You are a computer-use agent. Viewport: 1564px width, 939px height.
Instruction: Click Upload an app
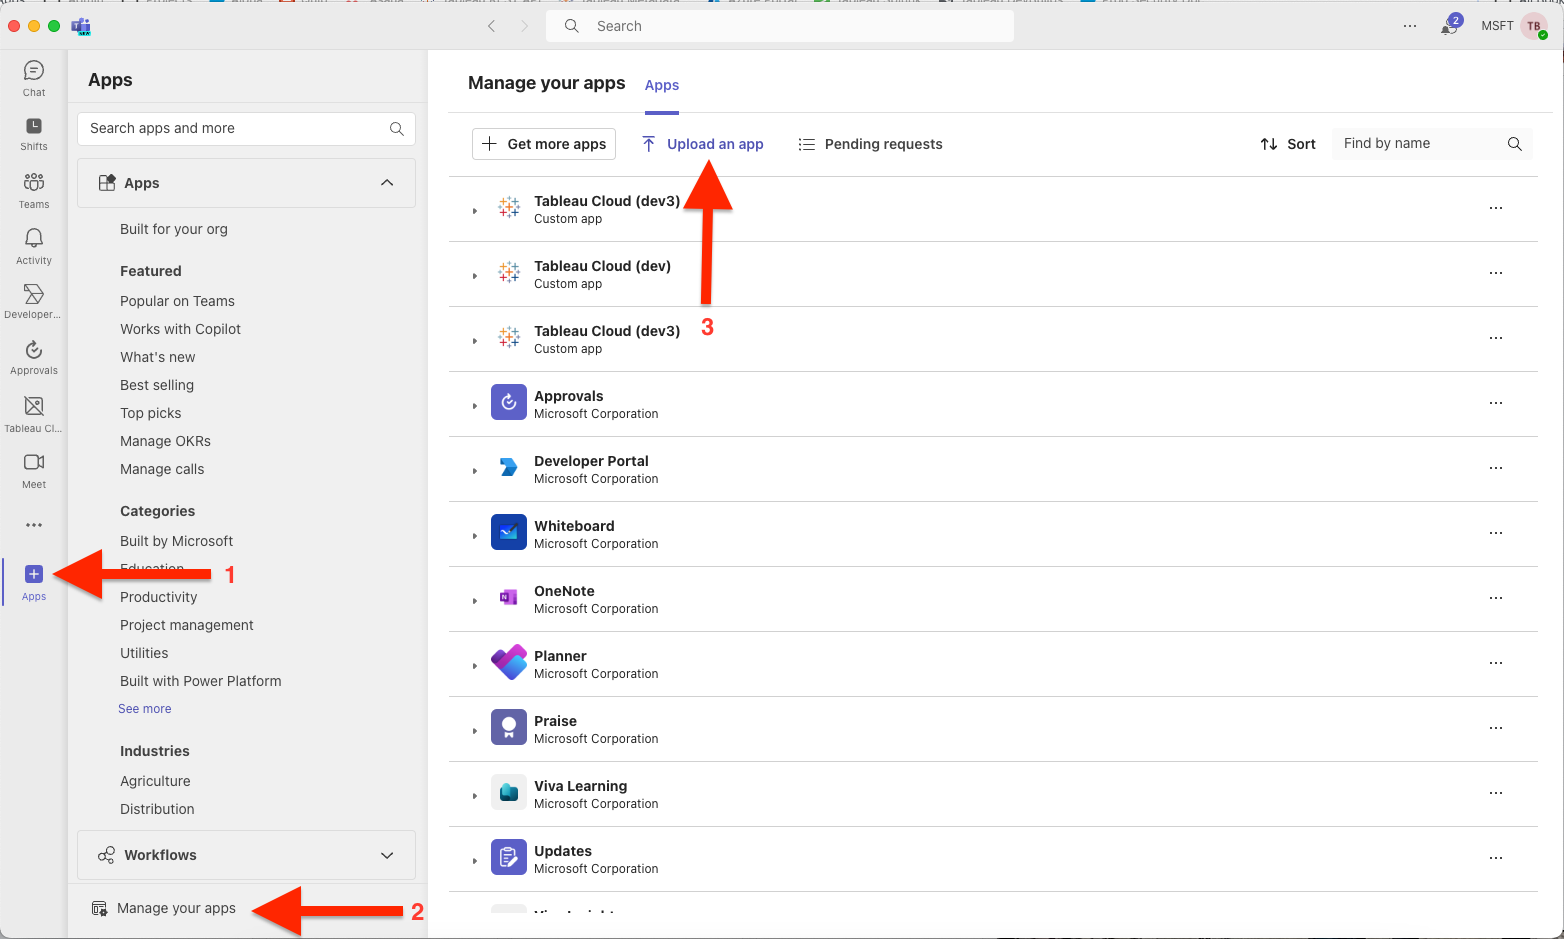coord(703,144)
